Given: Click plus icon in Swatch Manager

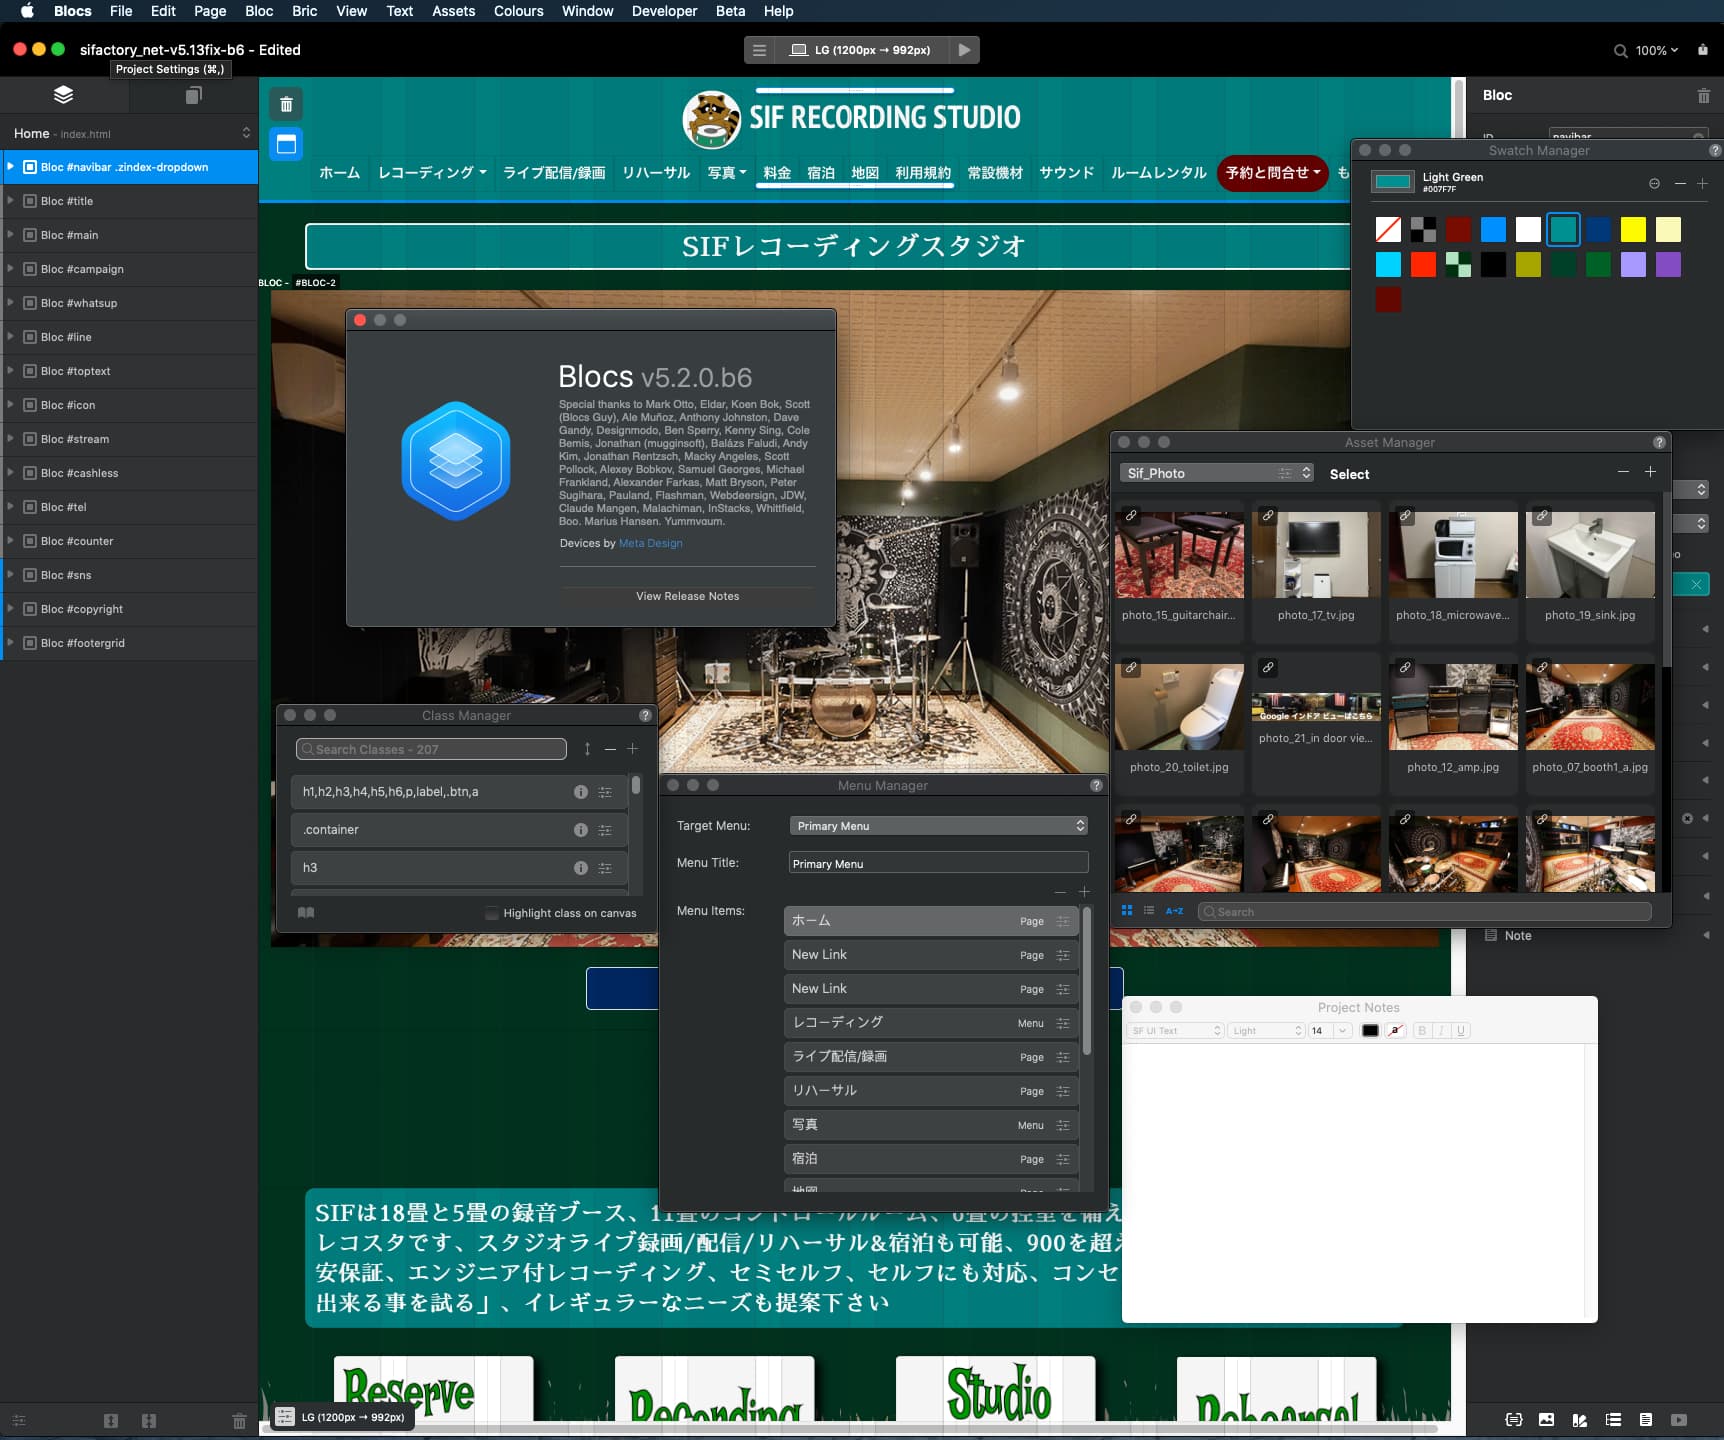Looking at the screenshot, I should click(x=1702, y=183).
